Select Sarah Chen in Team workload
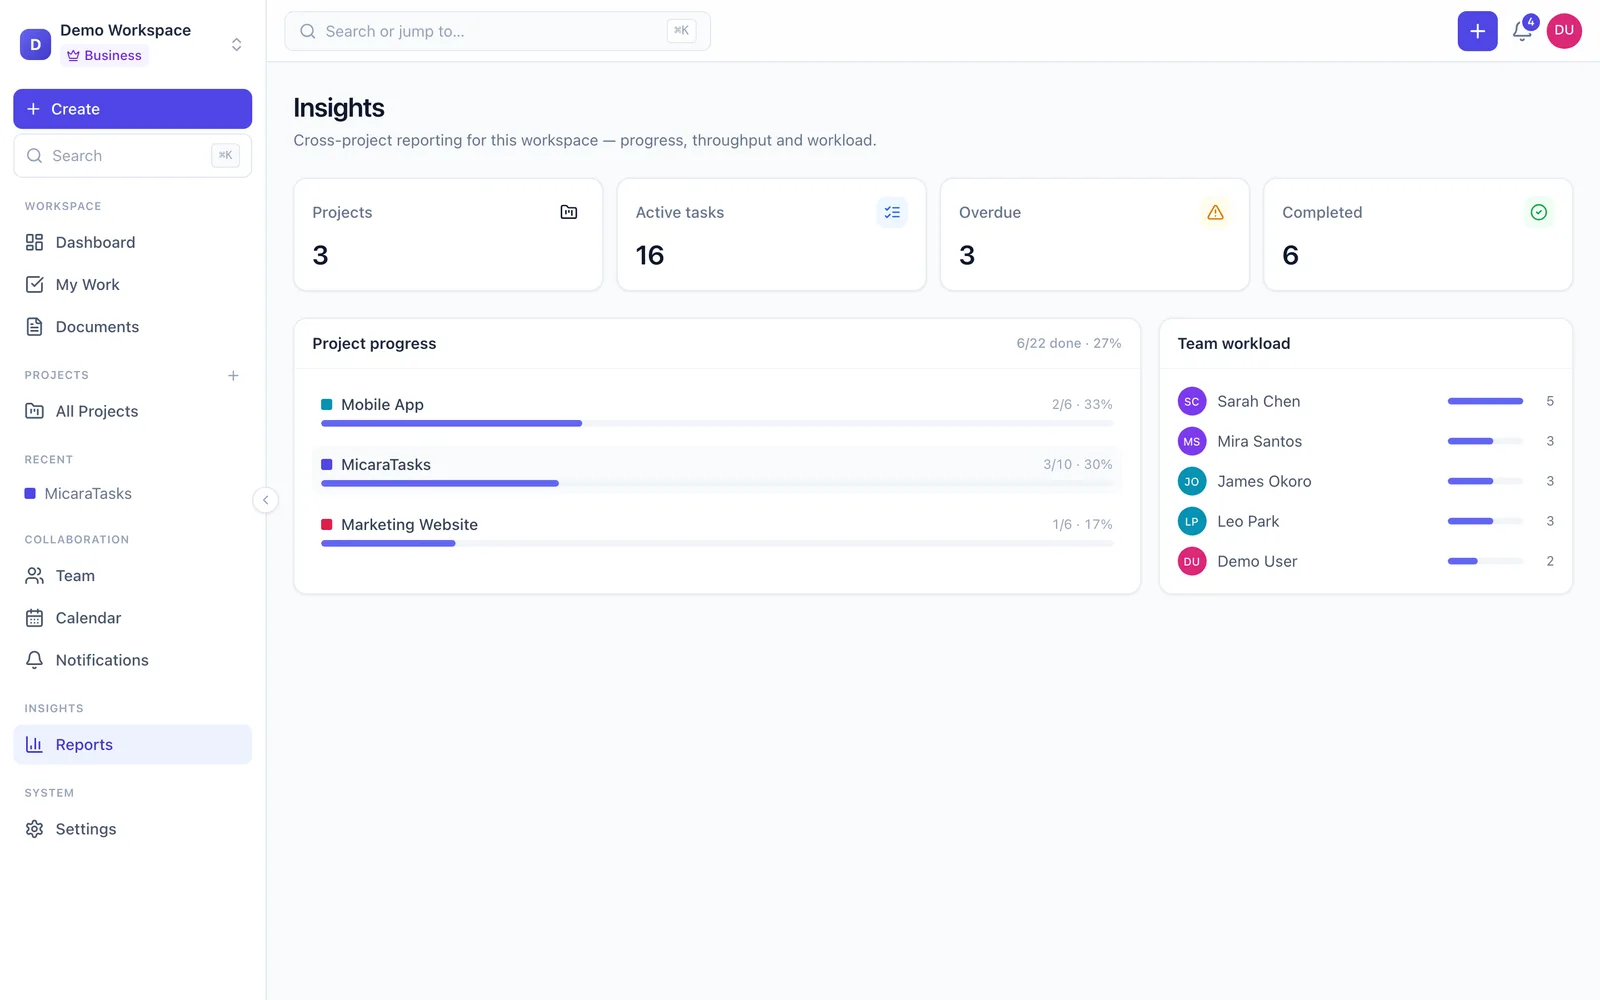This screenshot has height=1000, width=1600. point(1366,402)
